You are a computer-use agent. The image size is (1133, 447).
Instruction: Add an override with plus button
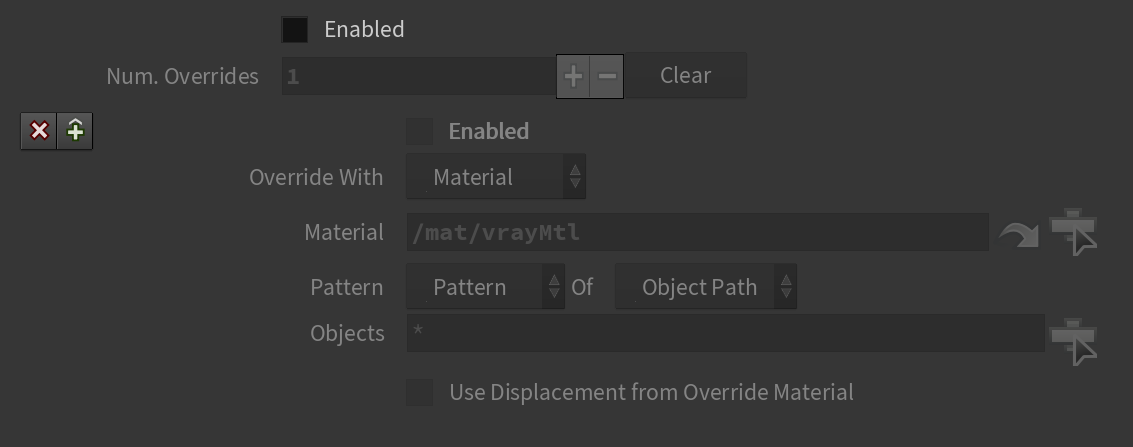tap(573, 76)
